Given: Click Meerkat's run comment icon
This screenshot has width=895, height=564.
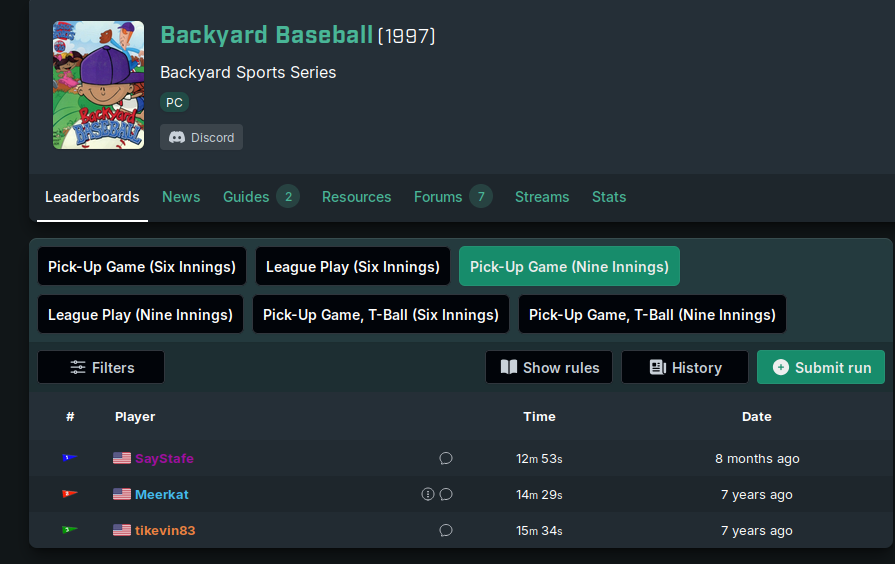Looking at the screenshot, I should pos(446,494).
